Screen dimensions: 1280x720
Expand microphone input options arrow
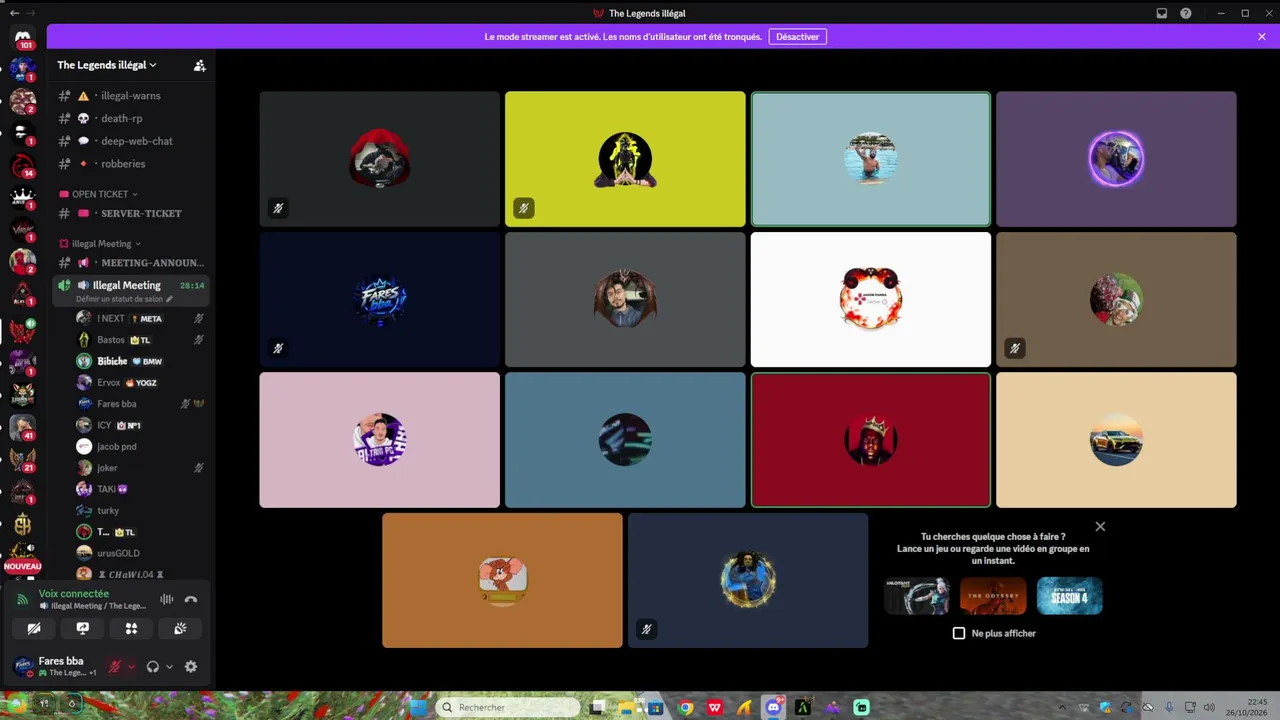pos(131,667)
